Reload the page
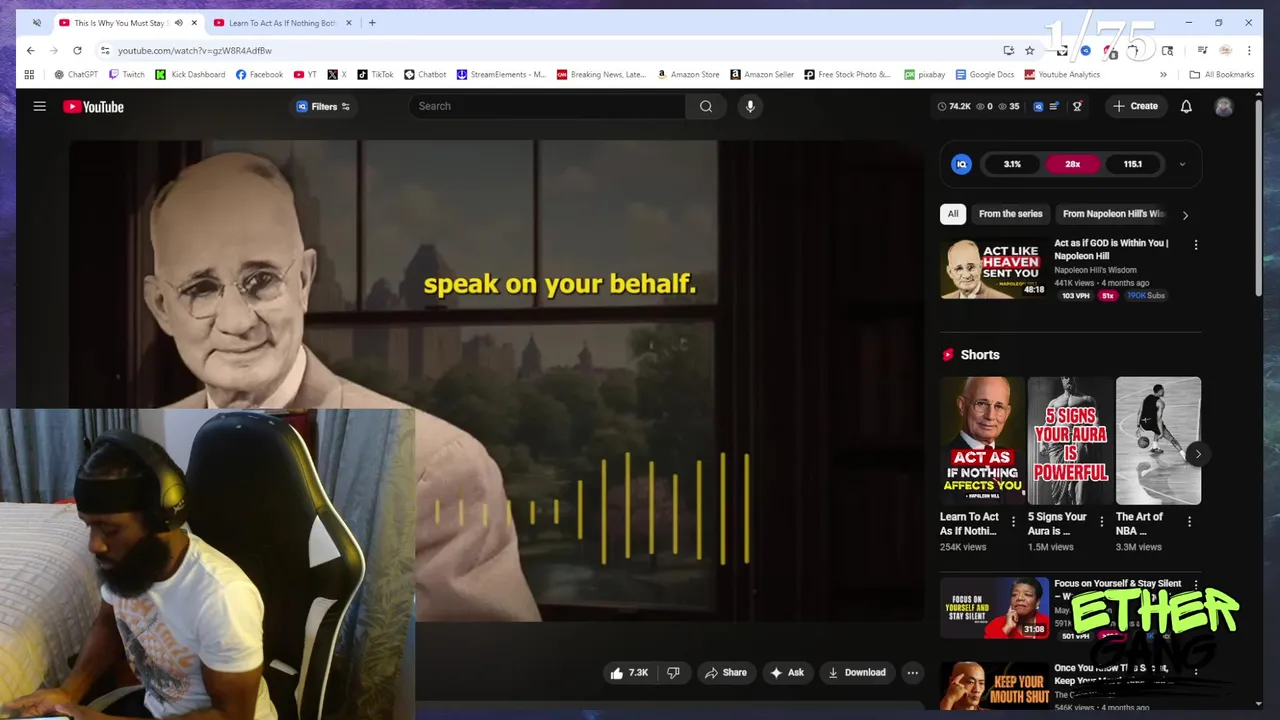This screenshot has height=720, width=1280. point(77,50)
